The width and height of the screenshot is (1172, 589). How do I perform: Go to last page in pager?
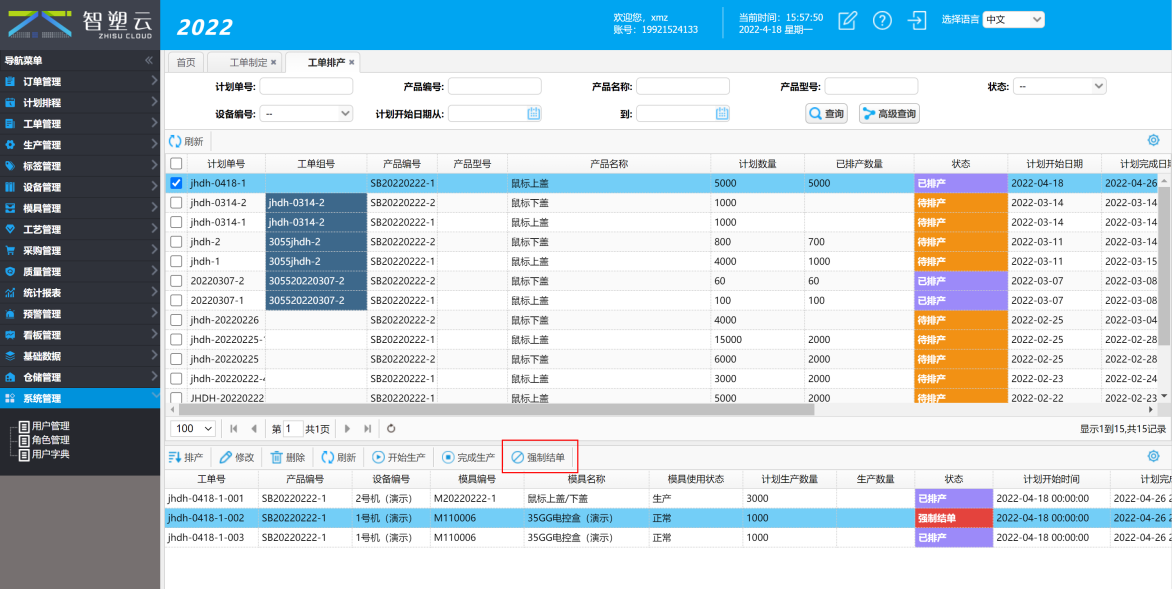pos(367,428)
